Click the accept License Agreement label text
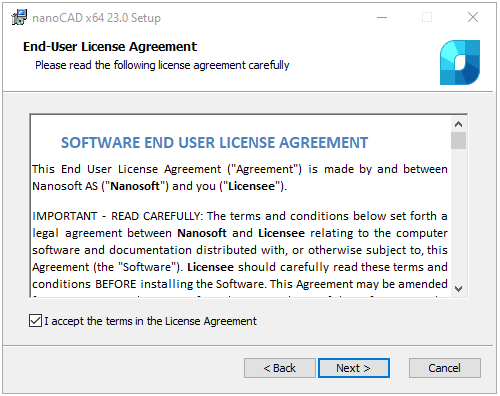Screen dimensions: 500x396 click(150, 321)
